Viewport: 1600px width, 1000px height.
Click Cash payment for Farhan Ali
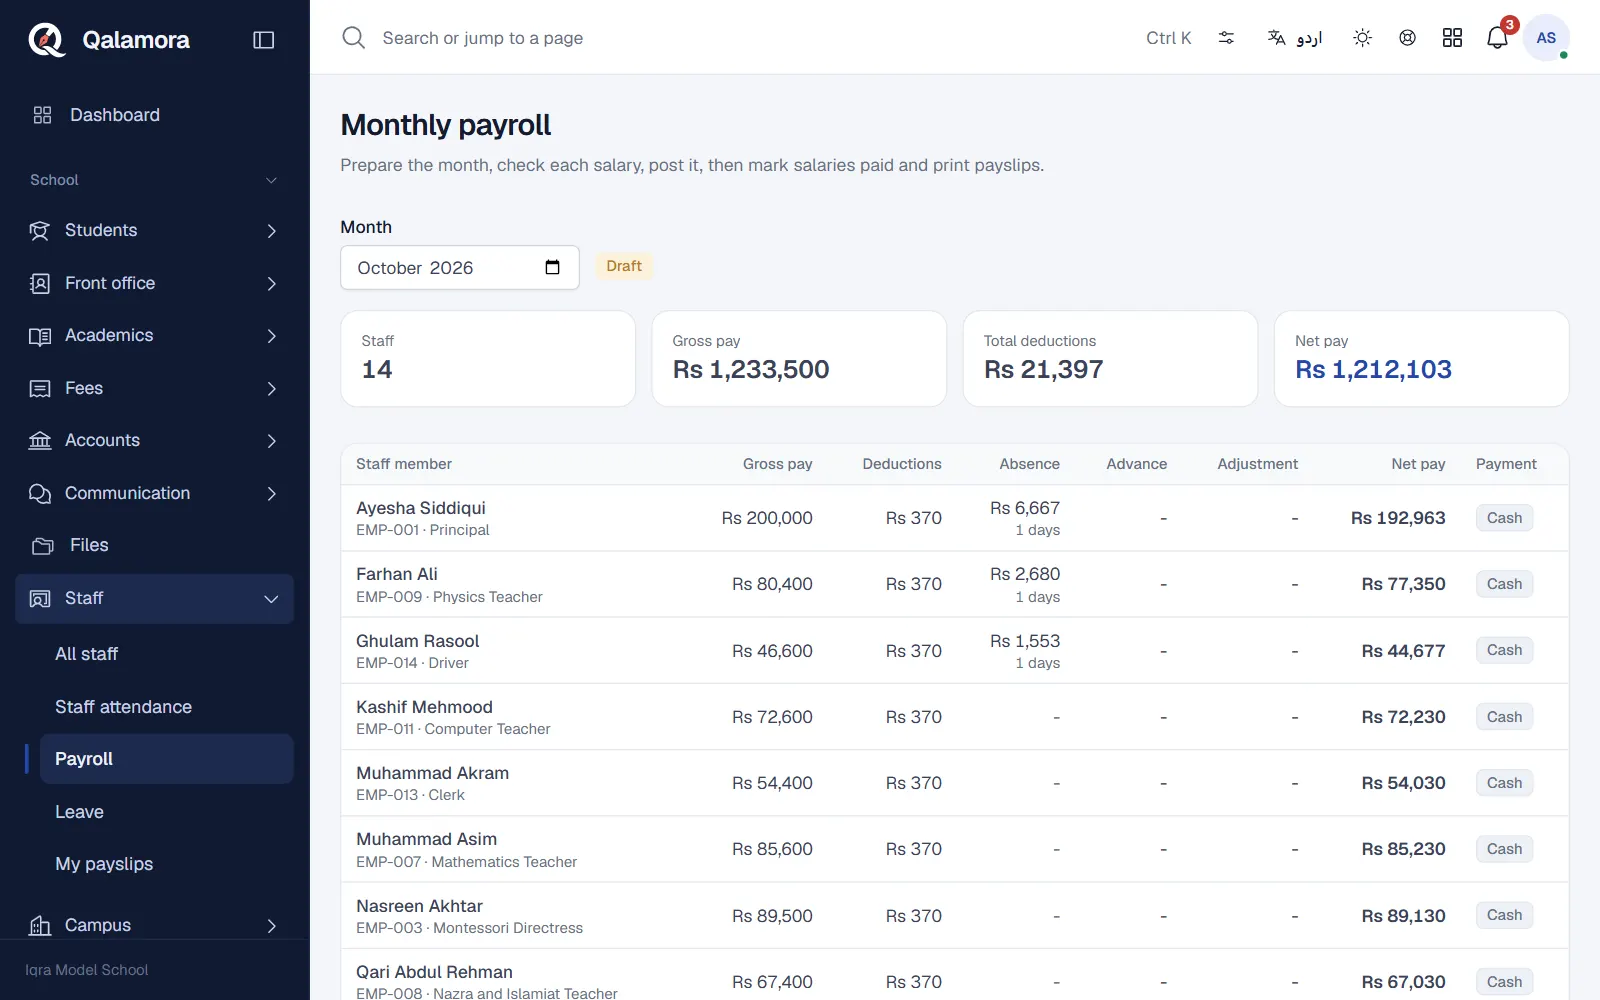tap(1504, 584)
